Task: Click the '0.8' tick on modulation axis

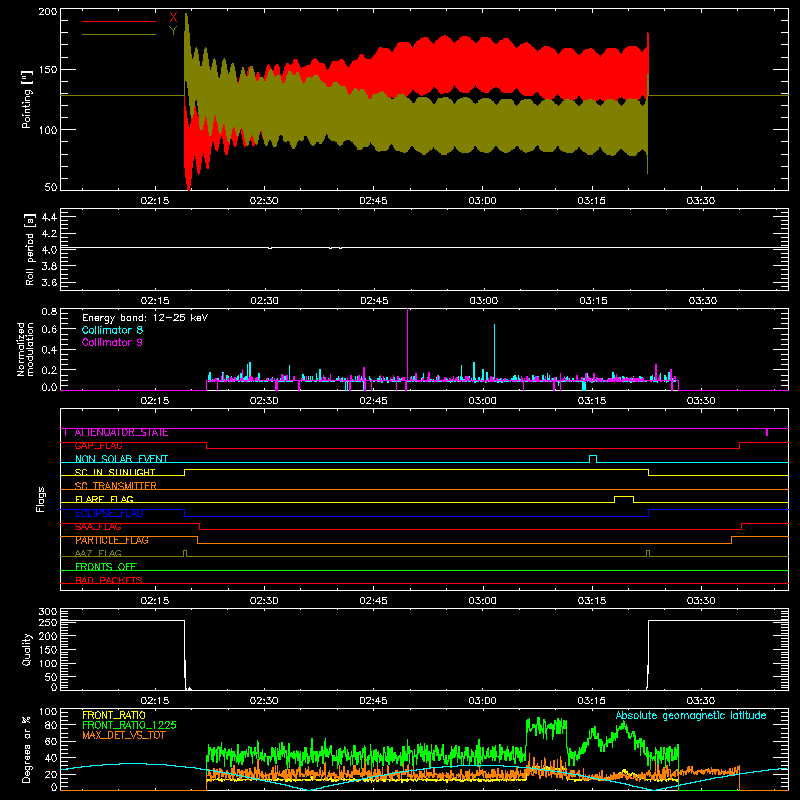Action: pos(49,312)
